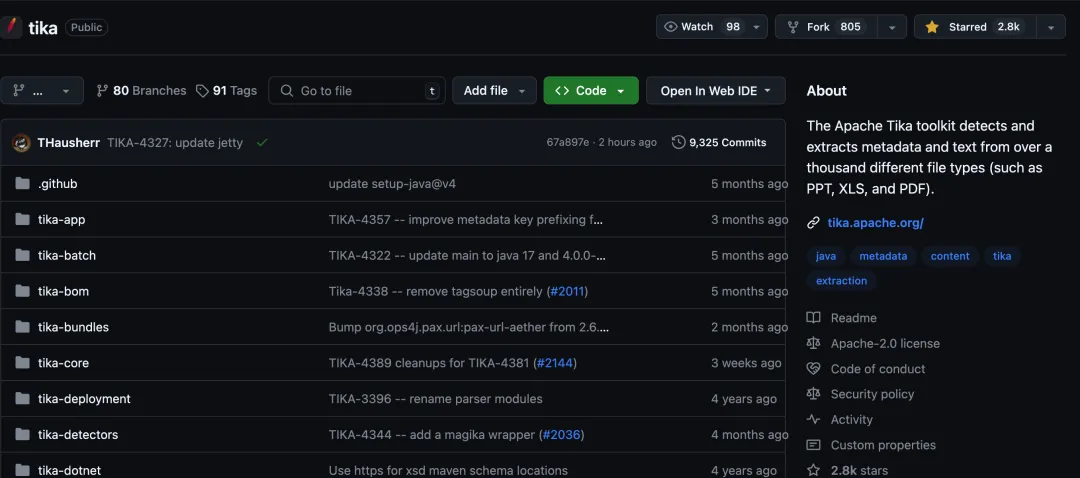Viewport: 1080px width, 478px height.
Task: Open the Starred lists dropdown arrow
Action: click(x=1050, y=27)
